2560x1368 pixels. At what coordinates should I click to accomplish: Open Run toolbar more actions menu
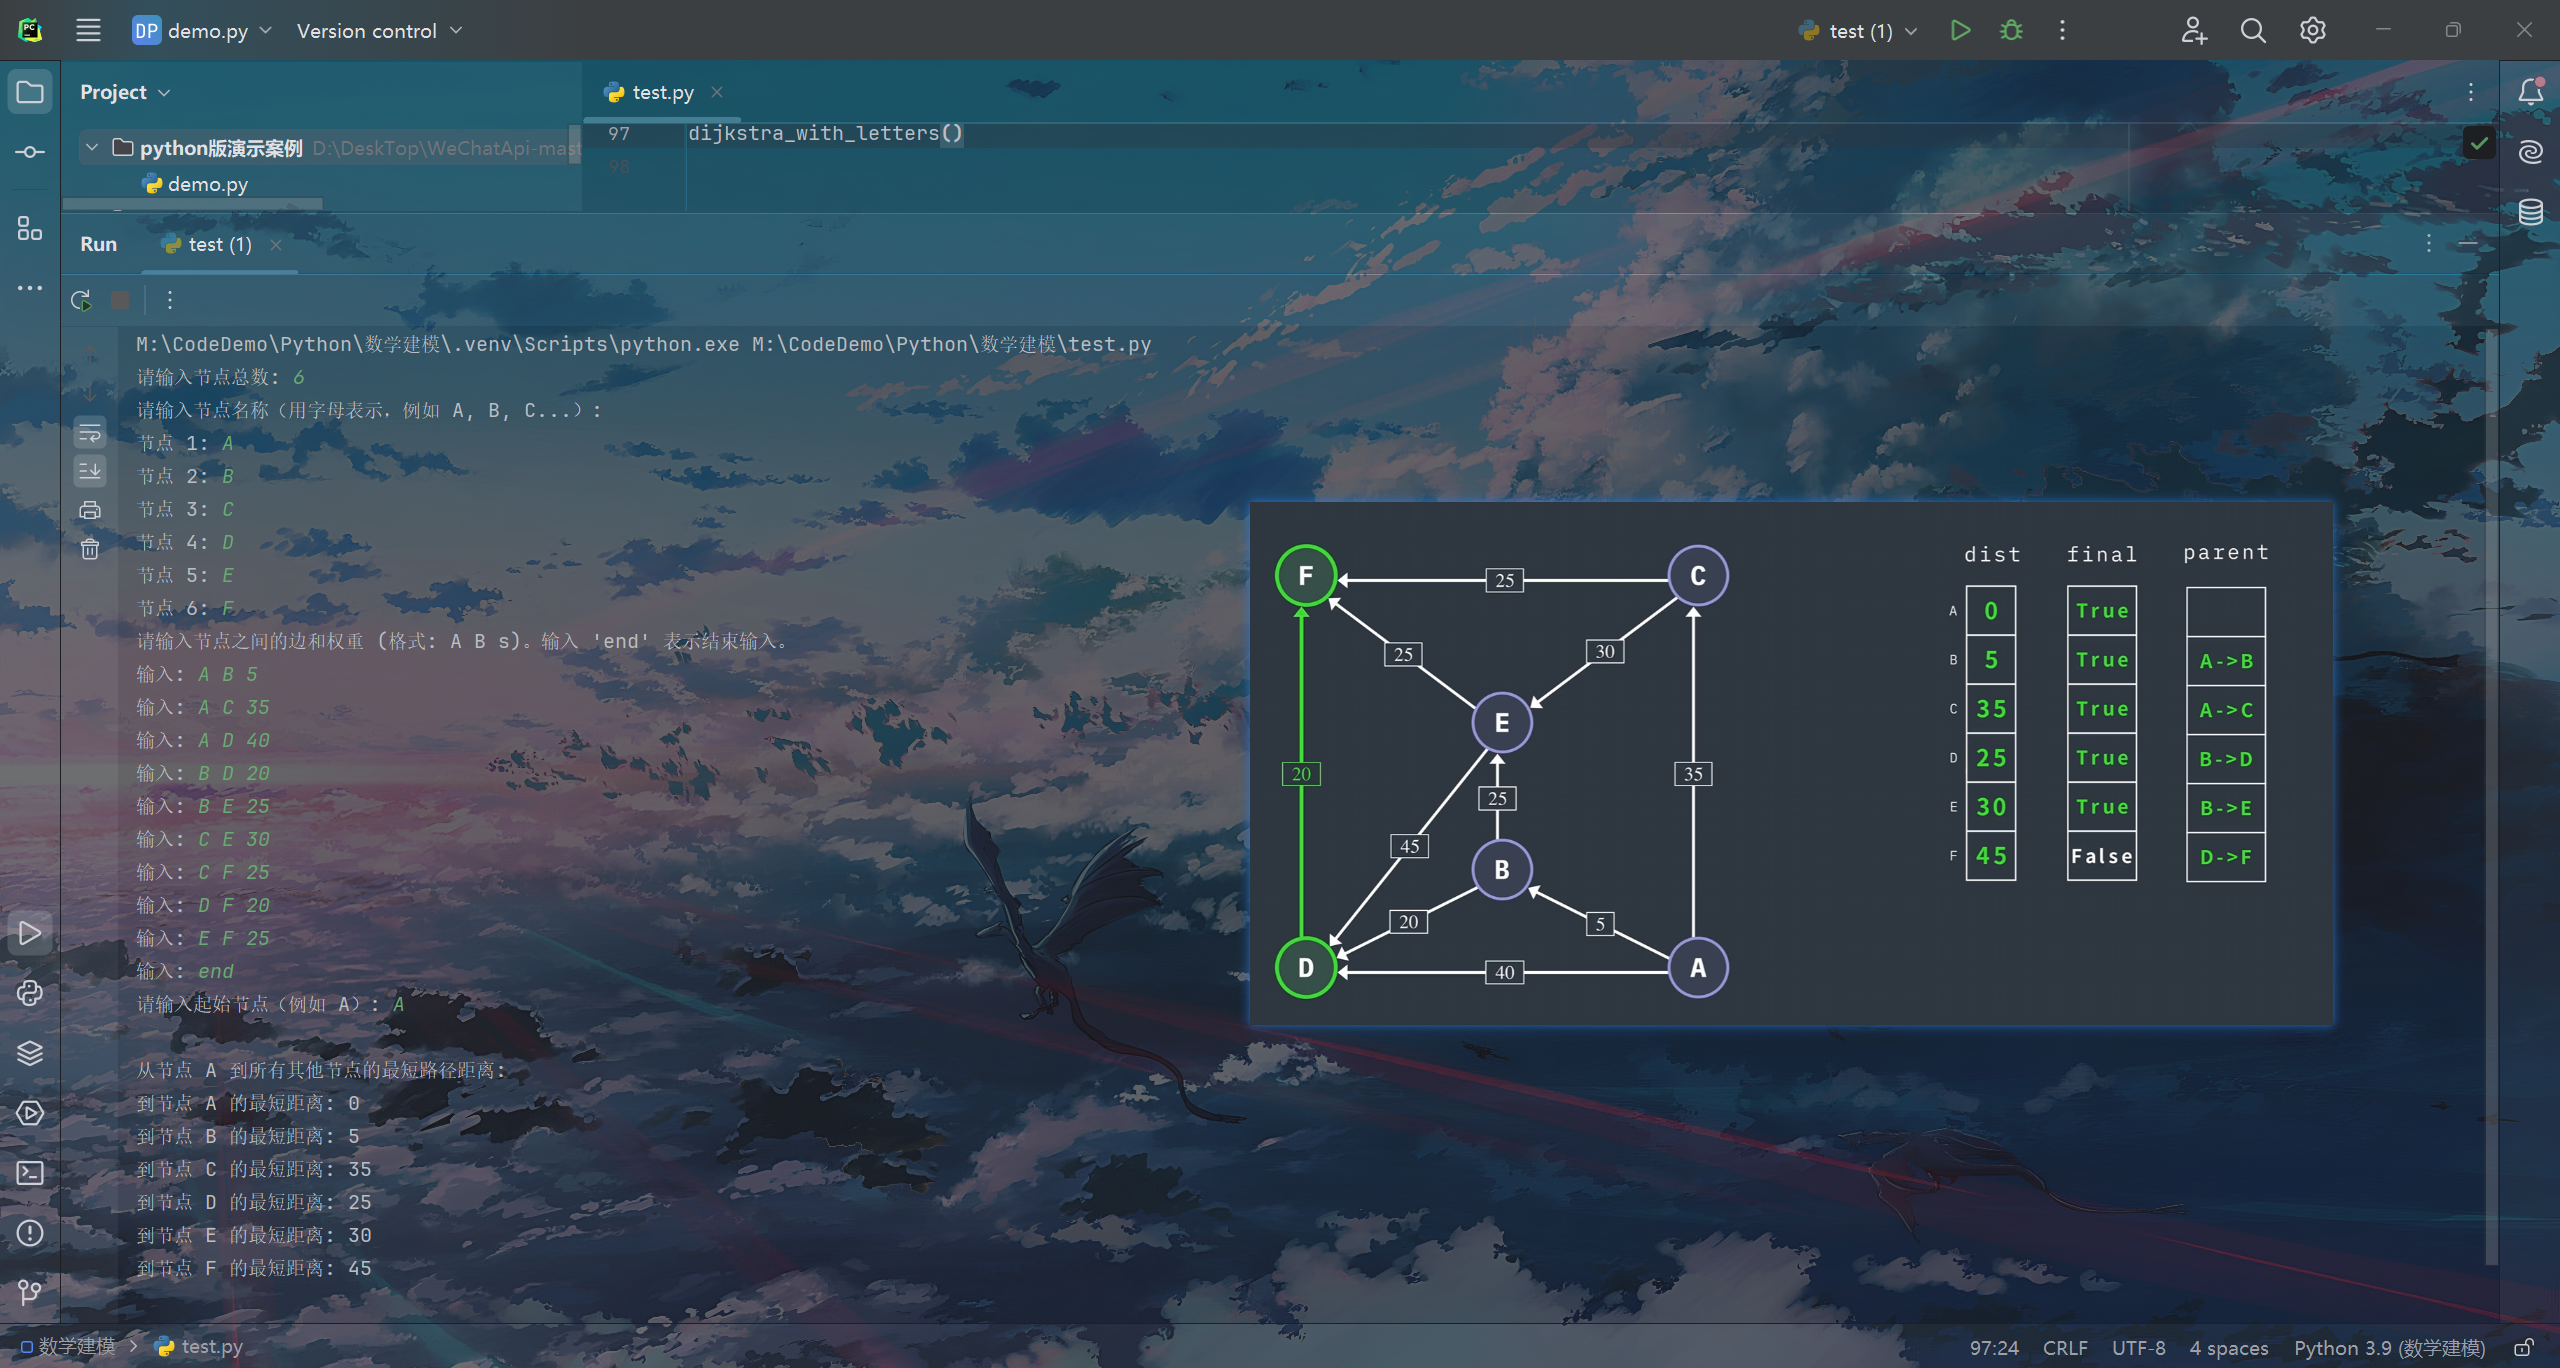(170, 300)
